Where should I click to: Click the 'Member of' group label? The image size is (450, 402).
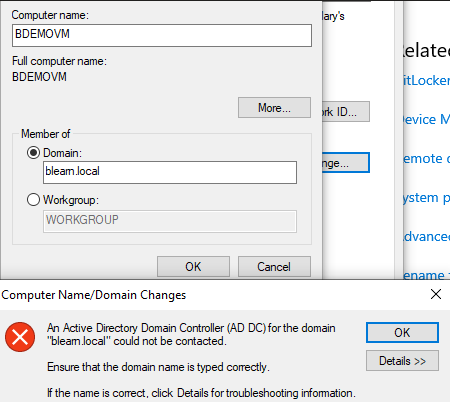(46, 134)
